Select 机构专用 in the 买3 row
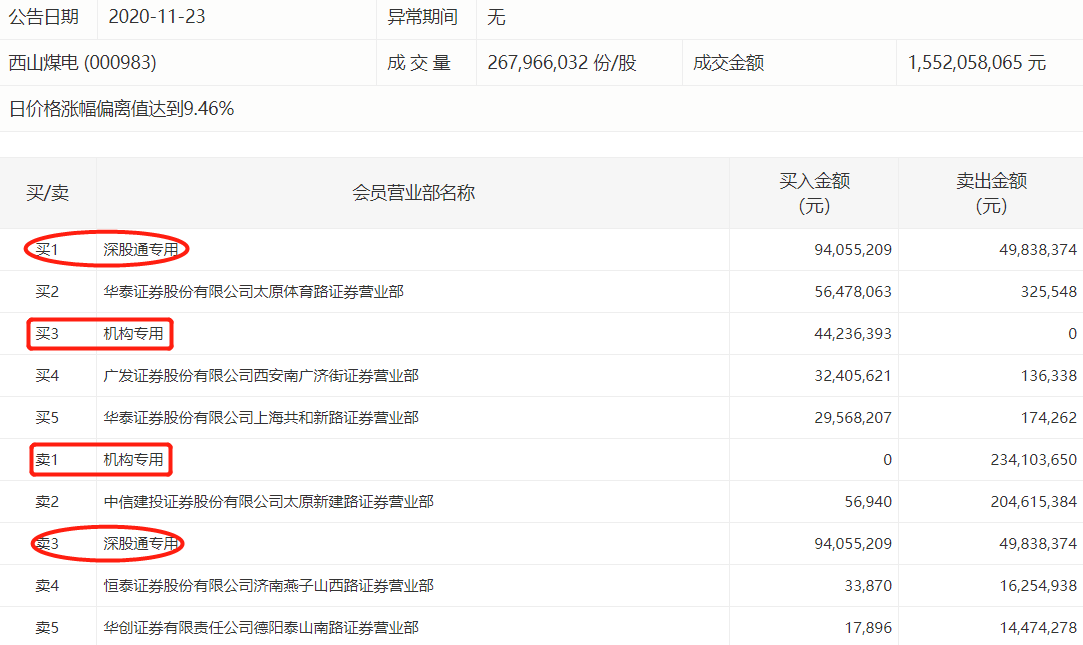Viewport: 1083px width, 645px height. 133,334
